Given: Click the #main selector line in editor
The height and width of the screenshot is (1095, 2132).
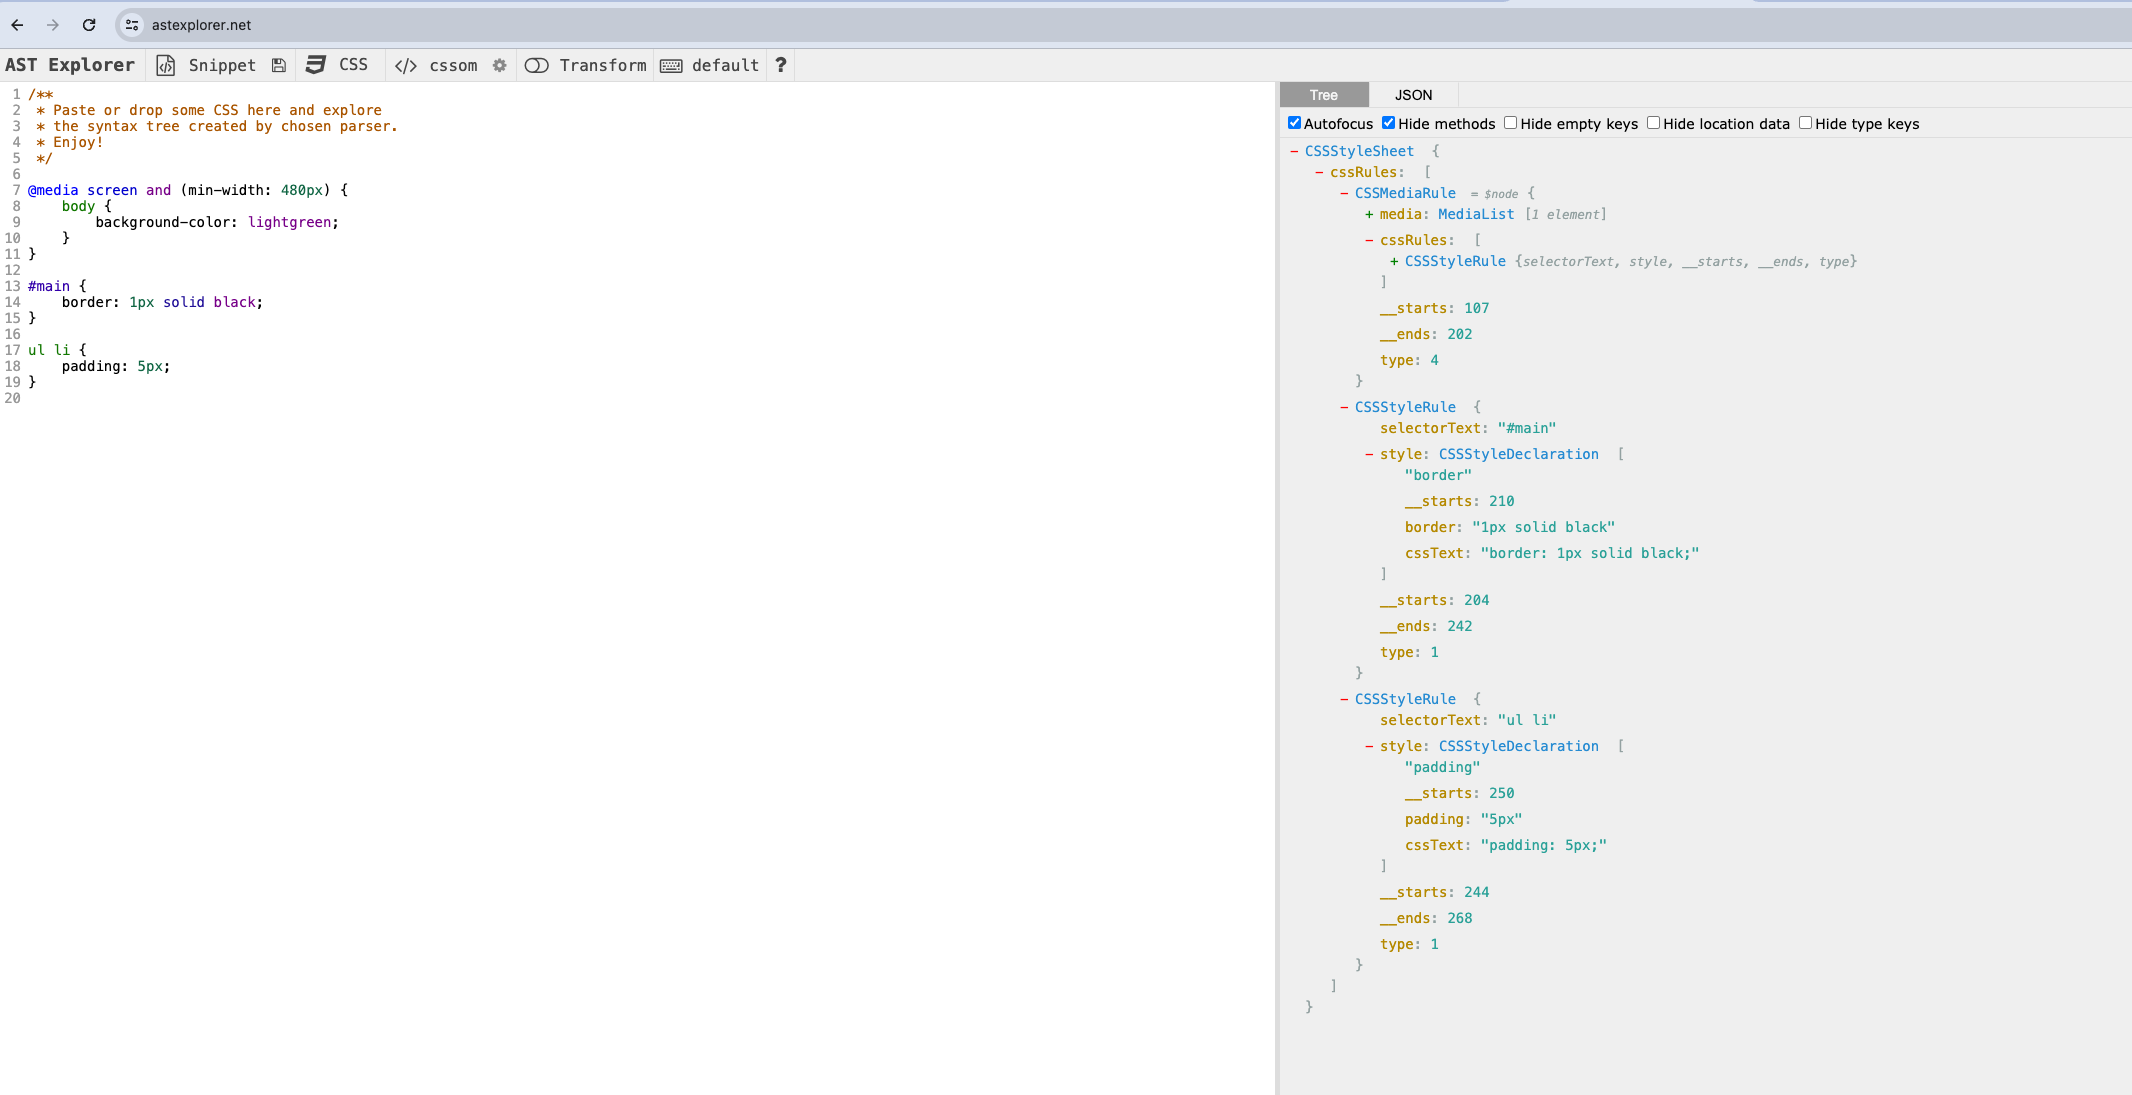Looking at the screenshot, I should point(57,286).
